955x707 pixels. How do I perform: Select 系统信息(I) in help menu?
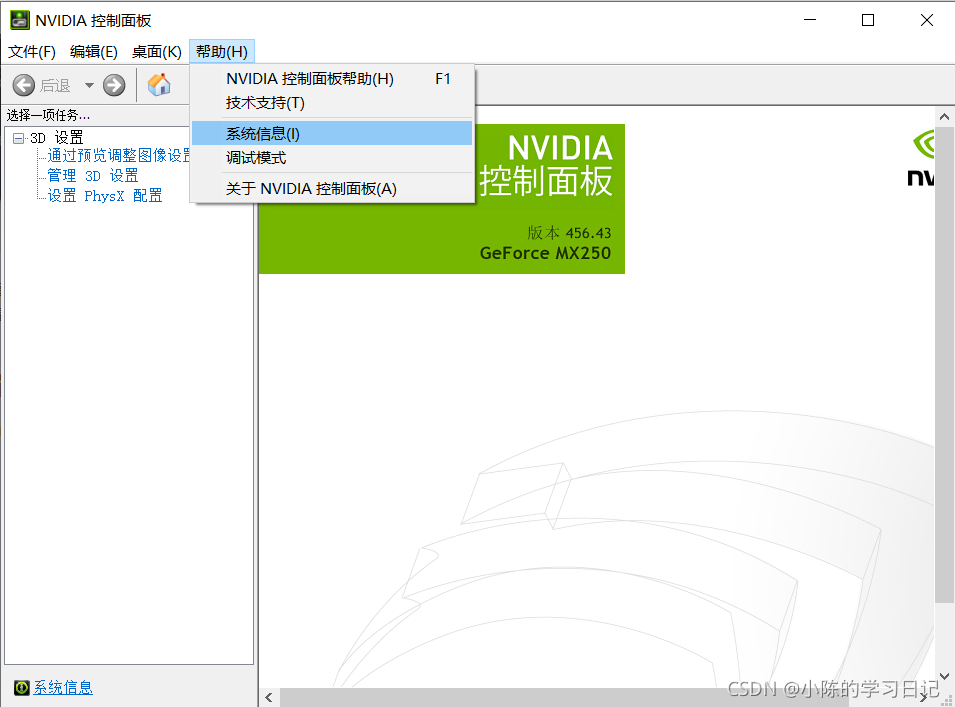[332, 133]
